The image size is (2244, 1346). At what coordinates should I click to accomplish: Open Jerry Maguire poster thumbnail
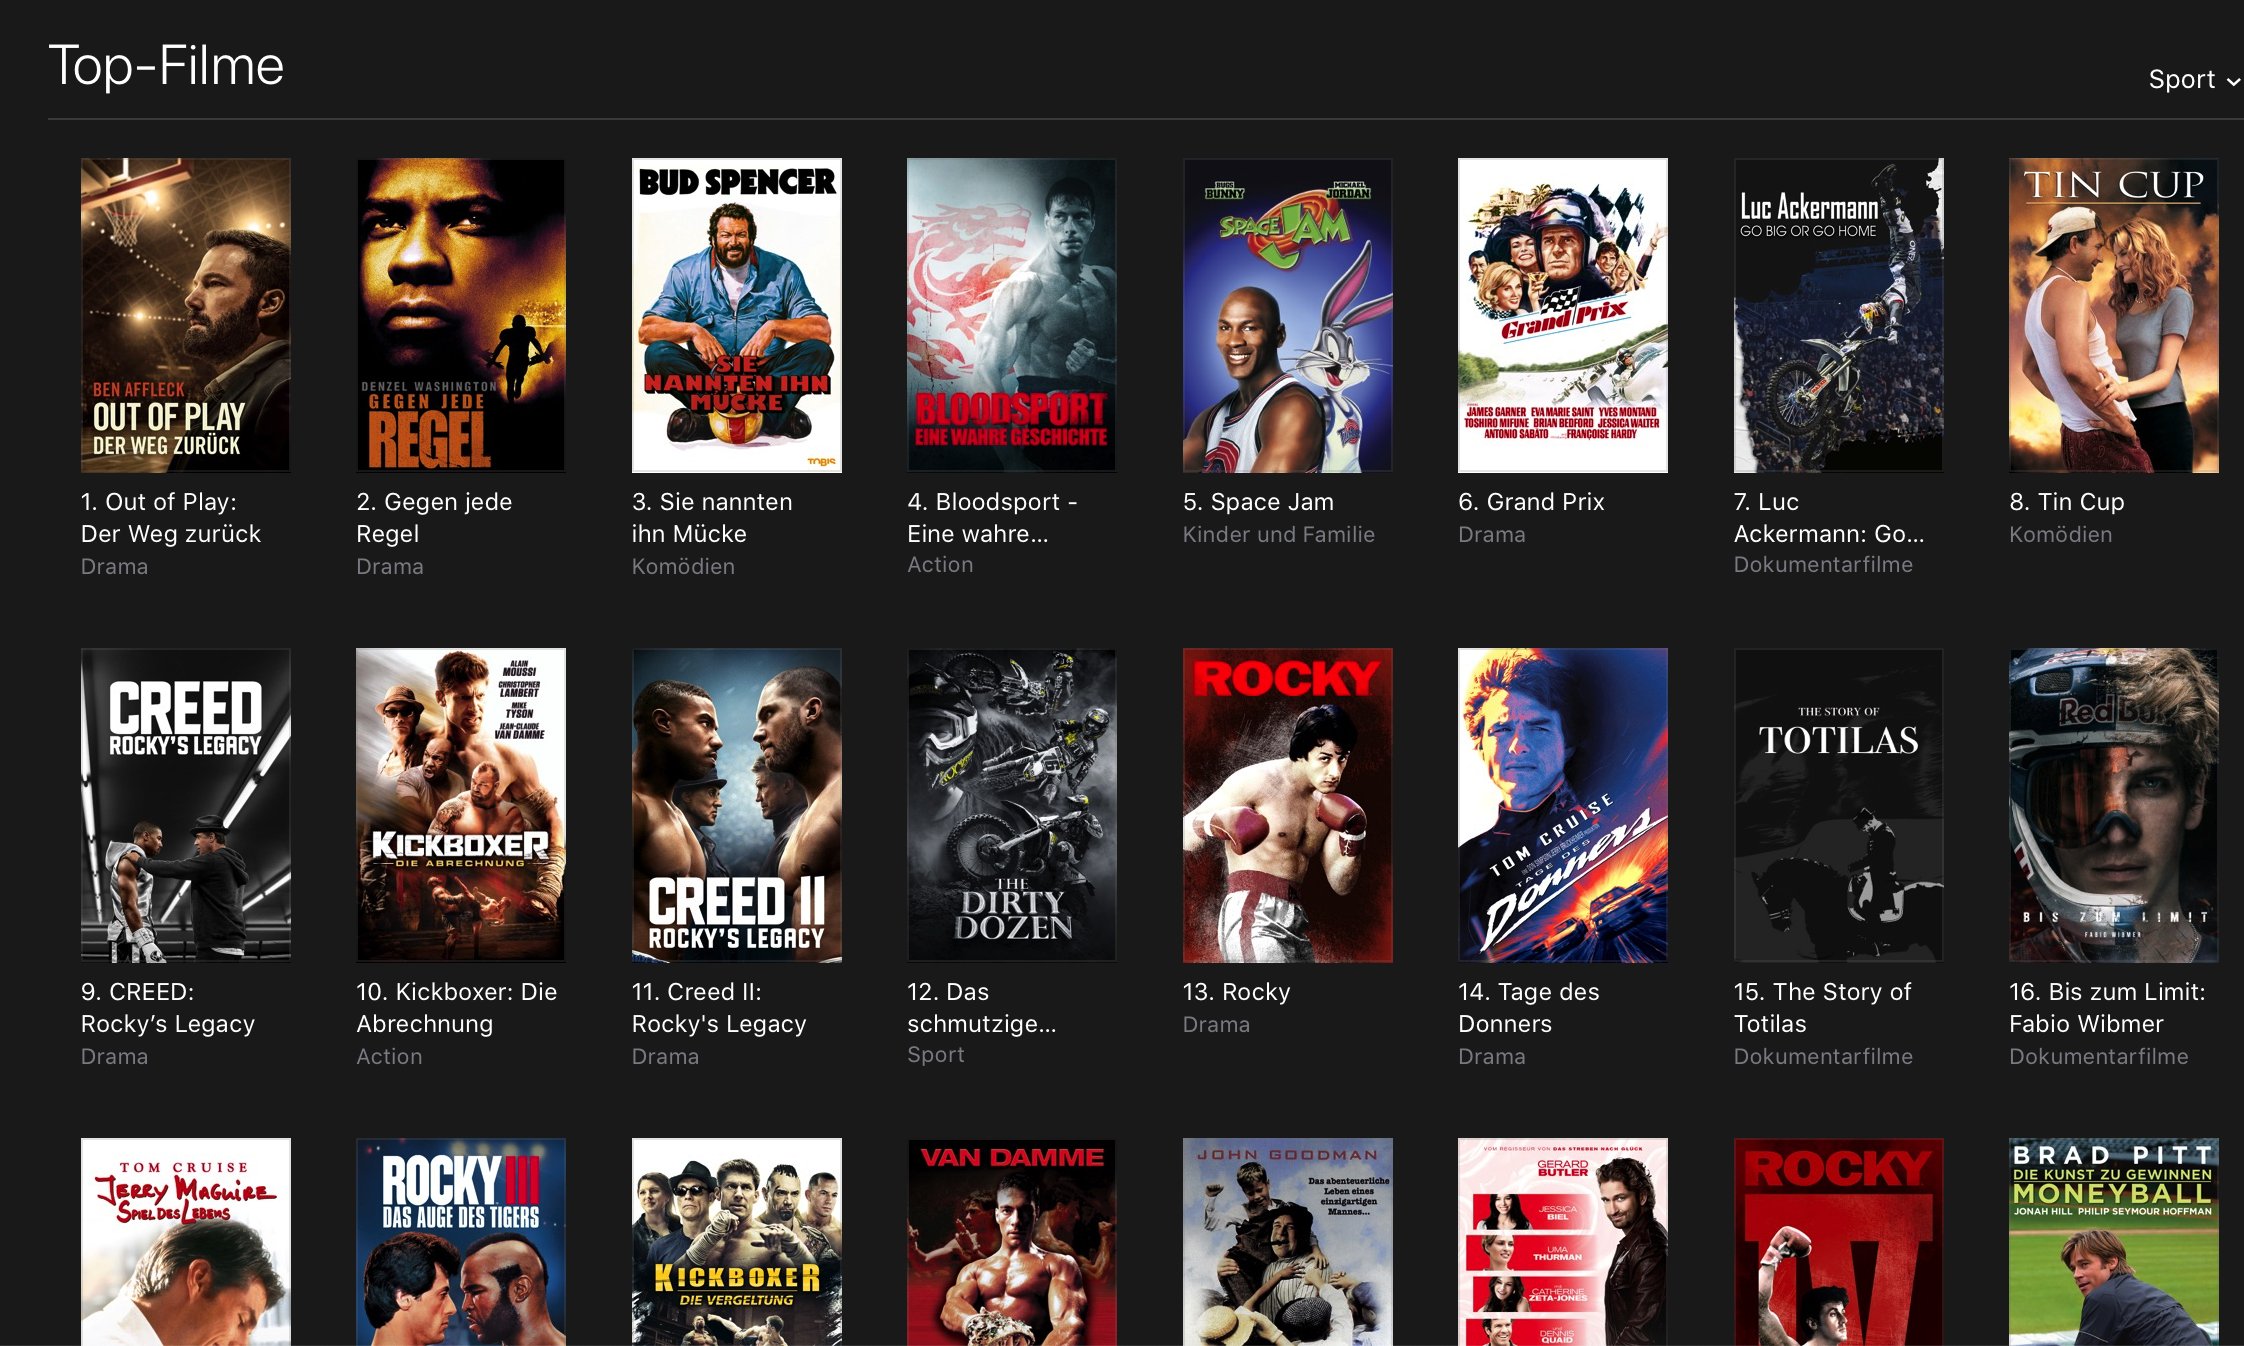click(x=186, y=1242)
